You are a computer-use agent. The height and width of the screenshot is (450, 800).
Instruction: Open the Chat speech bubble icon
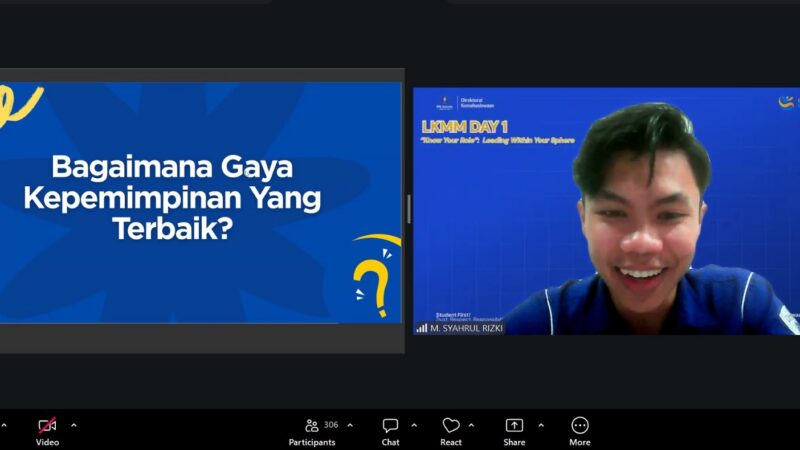click(390, 425)
